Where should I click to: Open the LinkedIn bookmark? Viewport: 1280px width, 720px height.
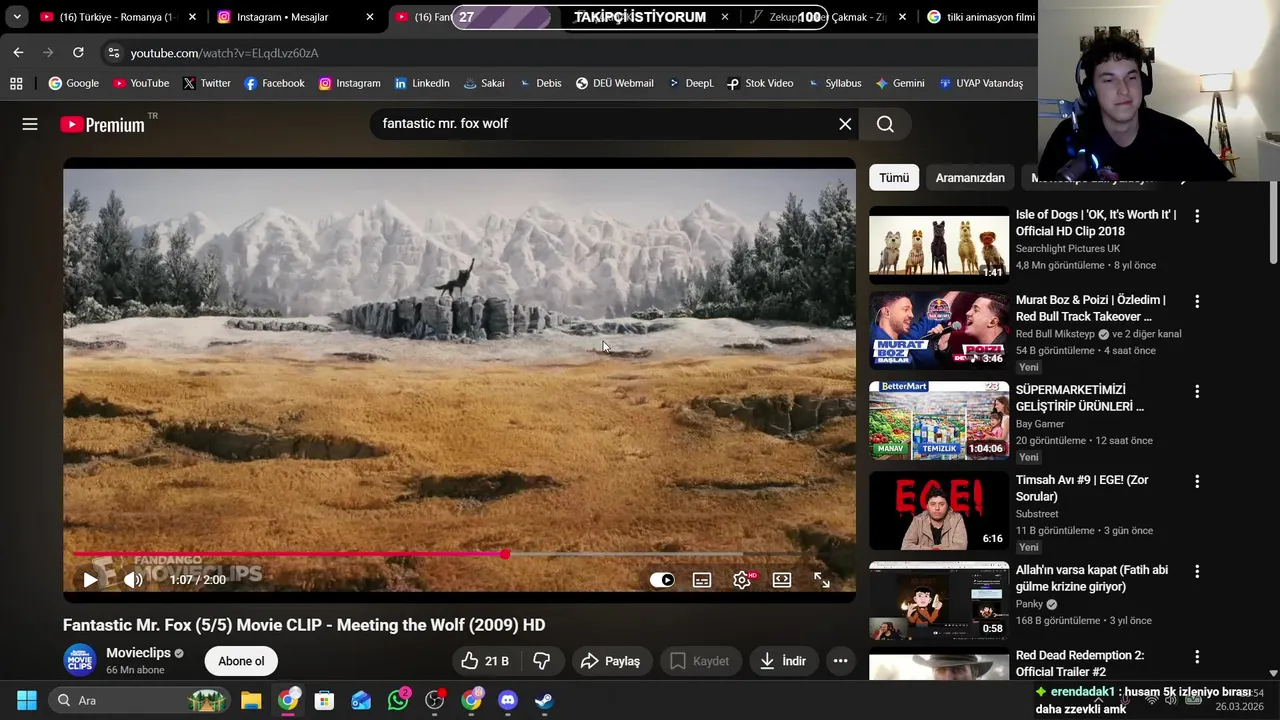click(422, 83)
